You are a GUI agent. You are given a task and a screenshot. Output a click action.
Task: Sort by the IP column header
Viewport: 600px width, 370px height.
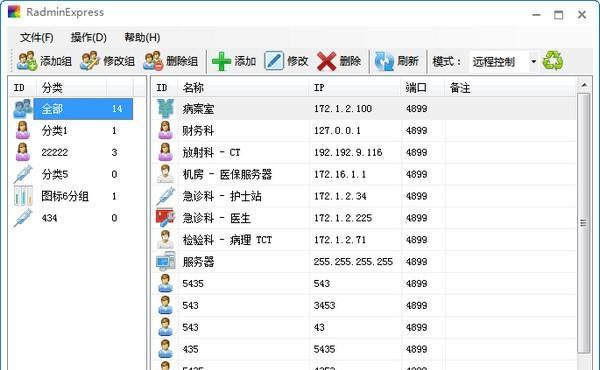click(x=355, y=88)
